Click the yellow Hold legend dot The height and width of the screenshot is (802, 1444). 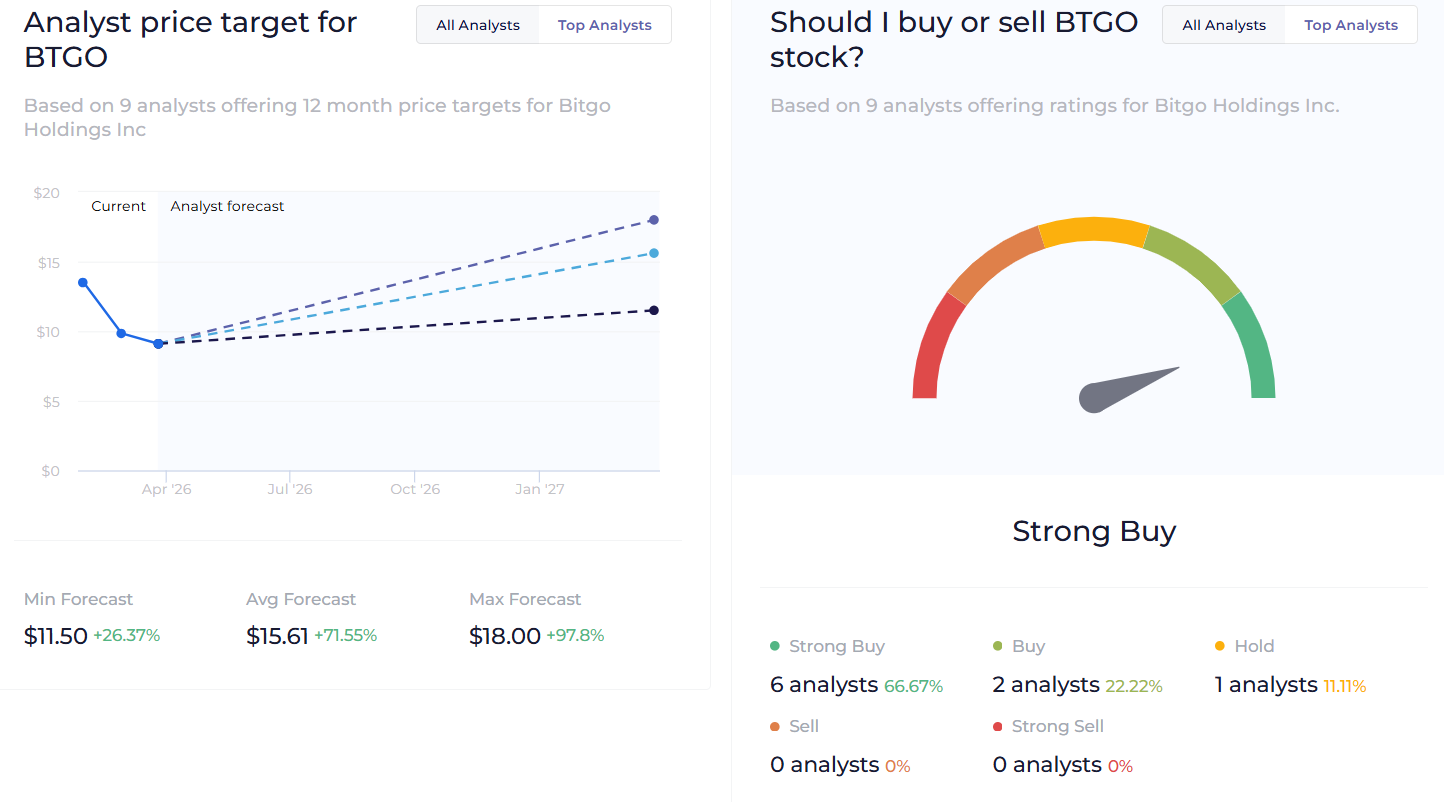click(1220, 646)
